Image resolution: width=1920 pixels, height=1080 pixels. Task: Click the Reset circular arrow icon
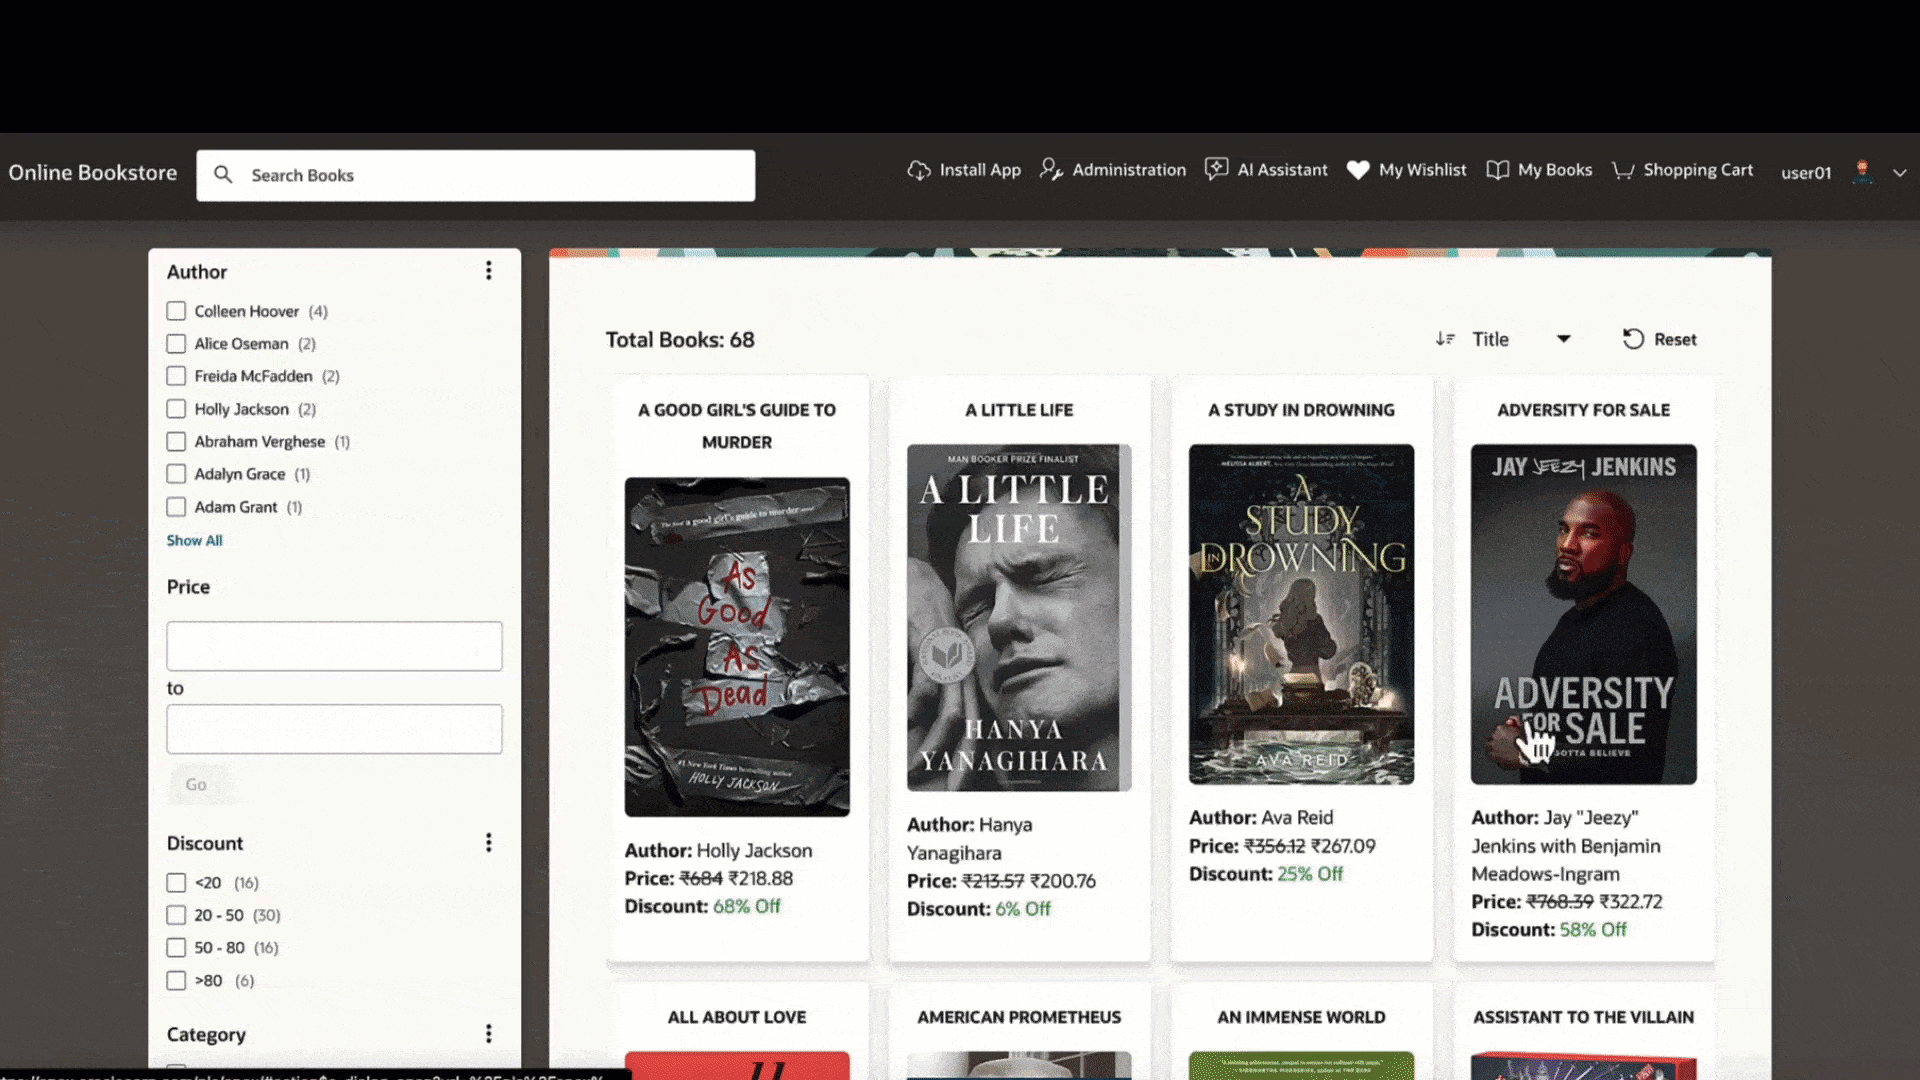tap(1633, 339)
